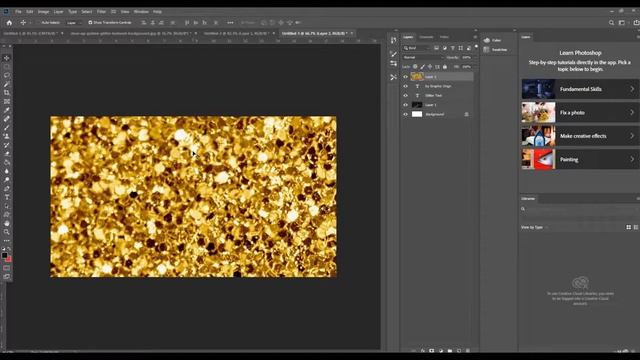This screenshot has height=360, width=640.
Task: Open Make creative effects tutorials
Action: tap(580, 136)
